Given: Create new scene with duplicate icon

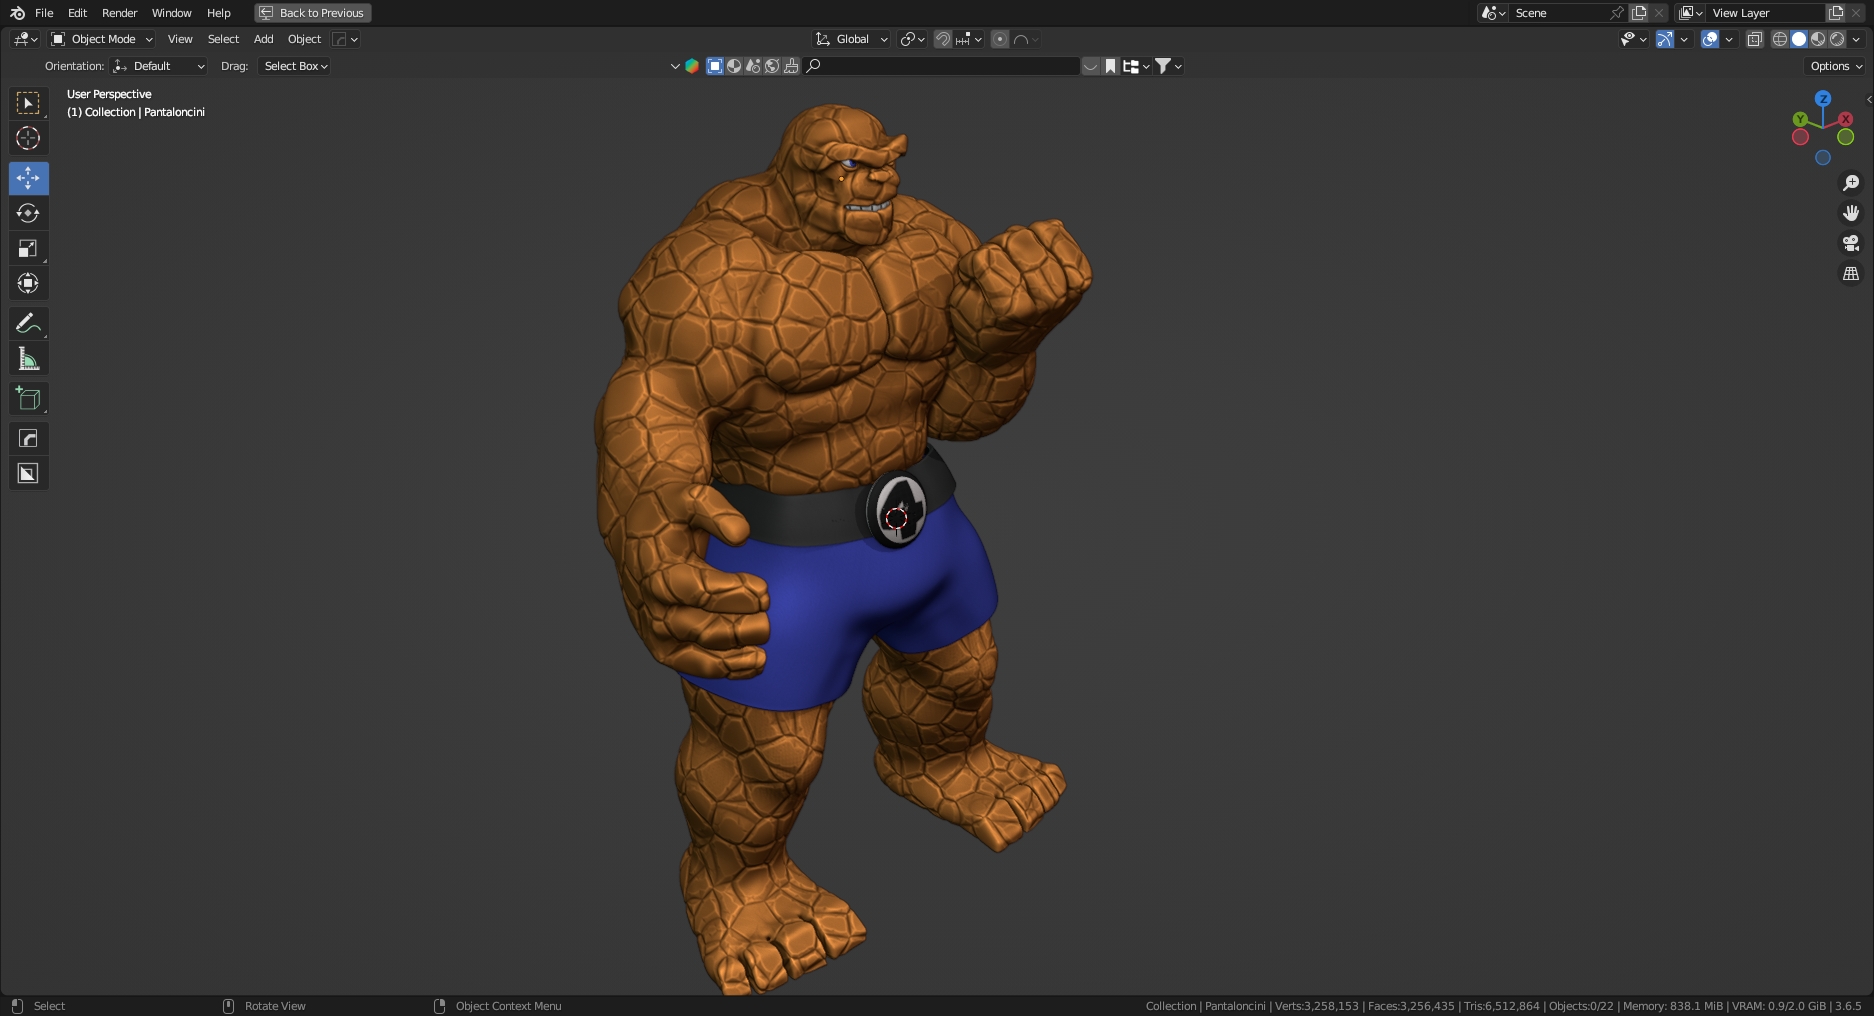Looking at the screenshot, I should (1639, 13).
